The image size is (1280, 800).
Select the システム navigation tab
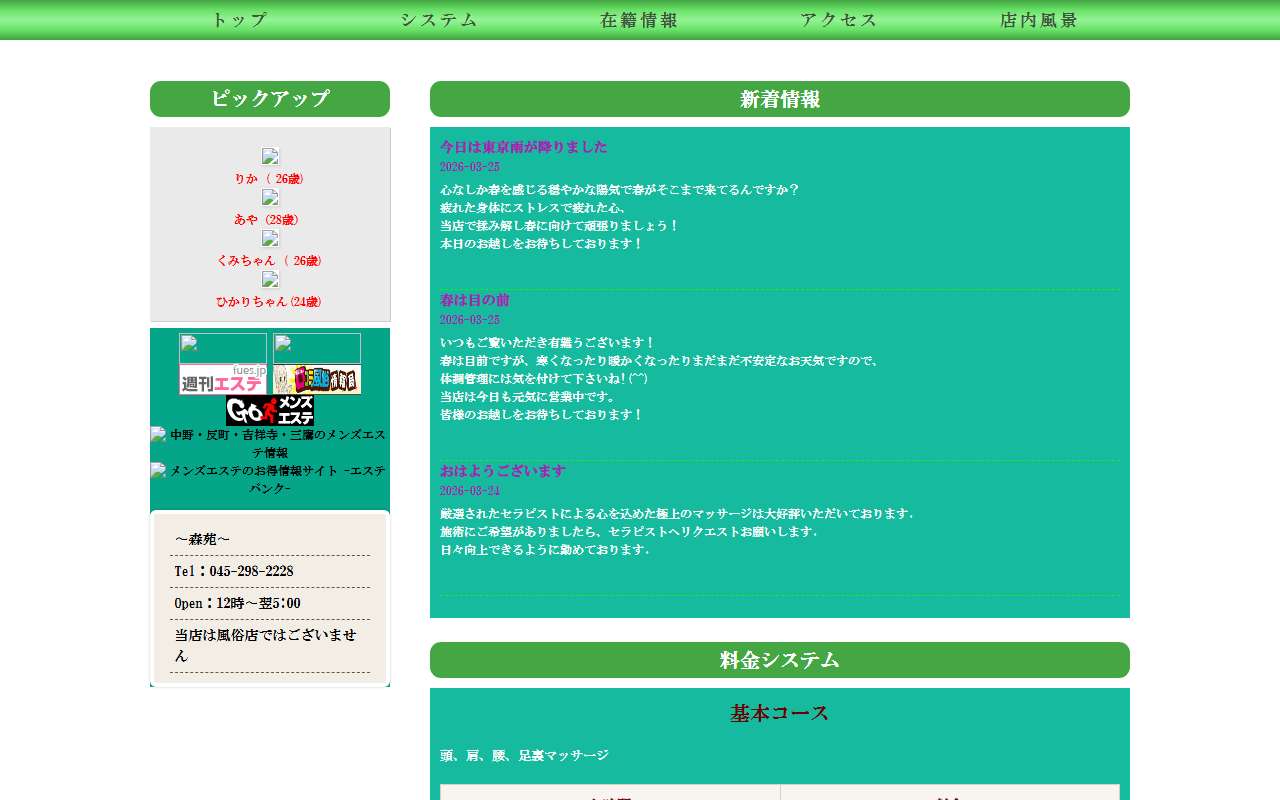(x=438, y=19)
